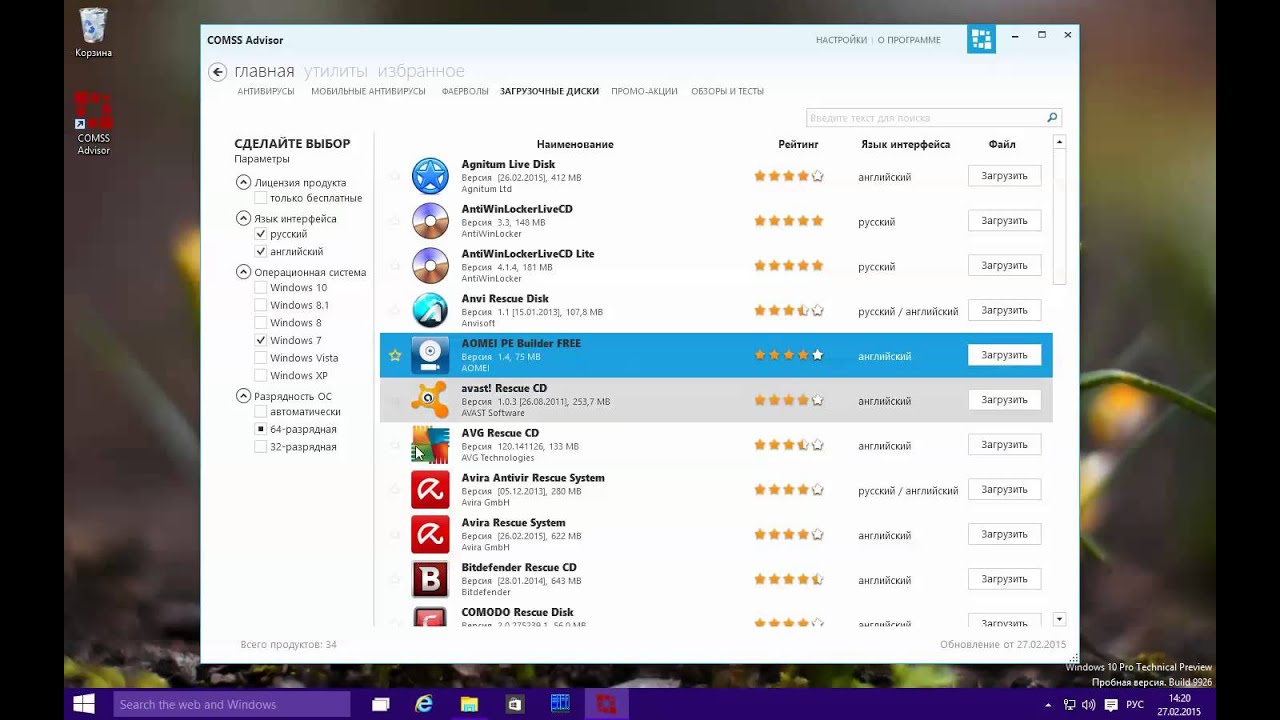Collapse the Разрядность ОС section

point(243,396)
